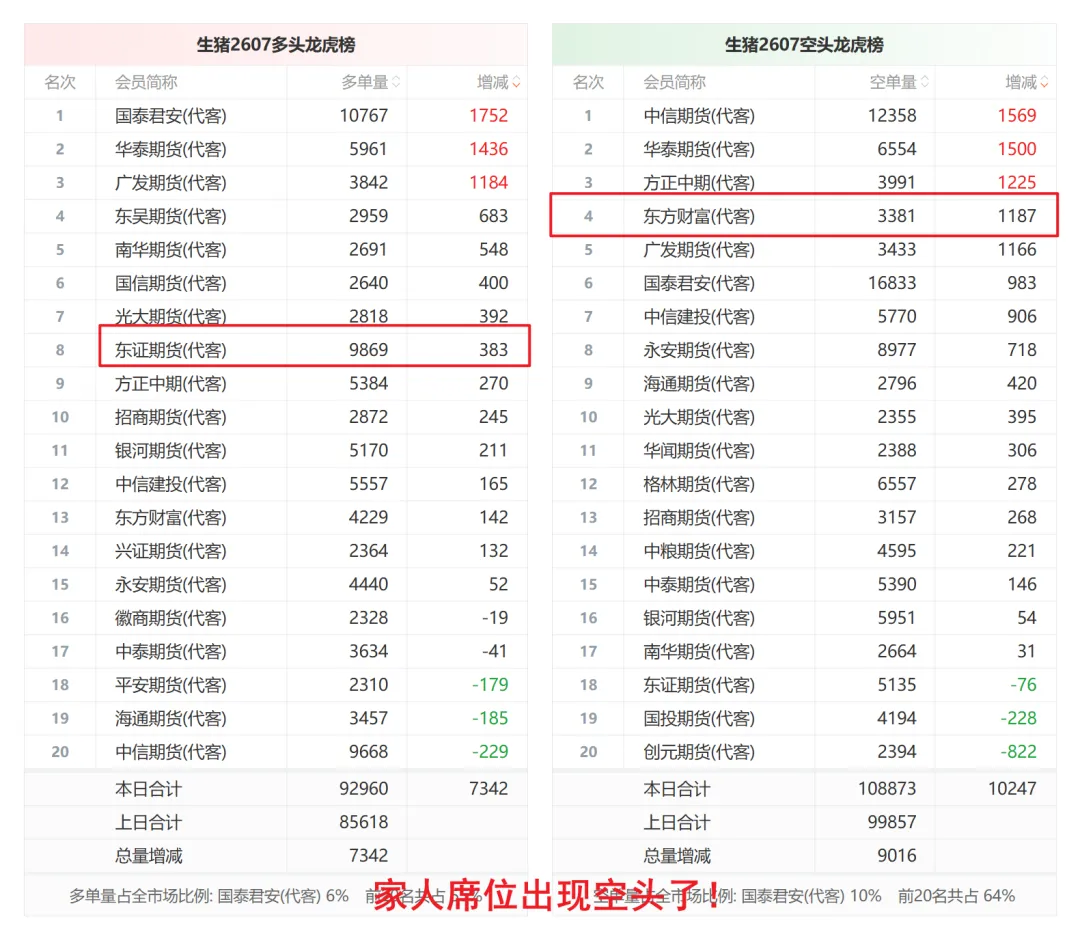The image size is (1080, 930).
Task: Click the red change value 1436
Action: pyautogui.click(x=488, y=149)
